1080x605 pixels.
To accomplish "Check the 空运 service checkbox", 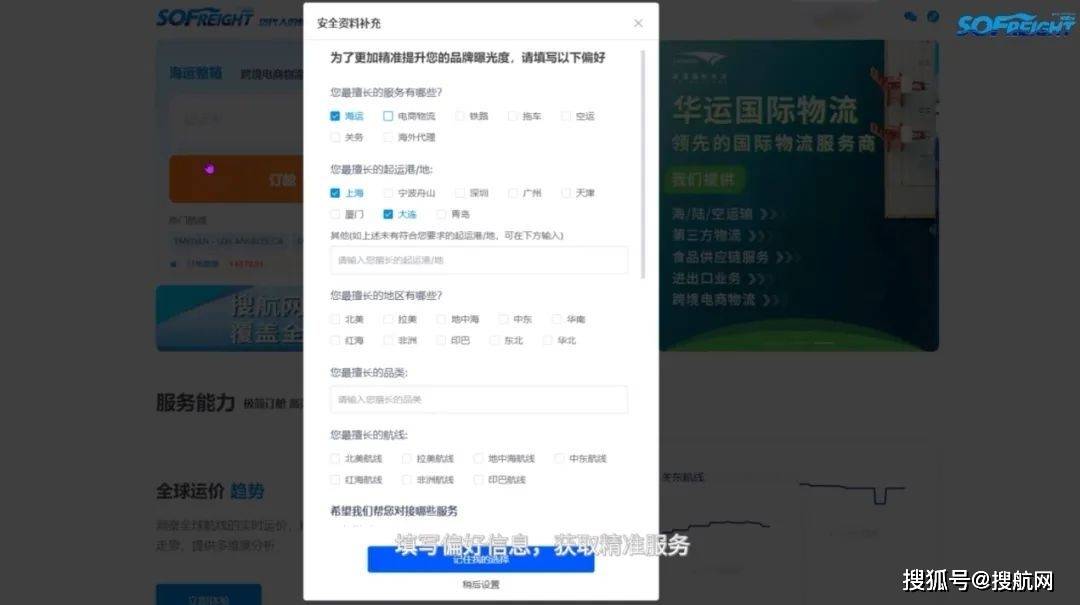I will [567, 115].
